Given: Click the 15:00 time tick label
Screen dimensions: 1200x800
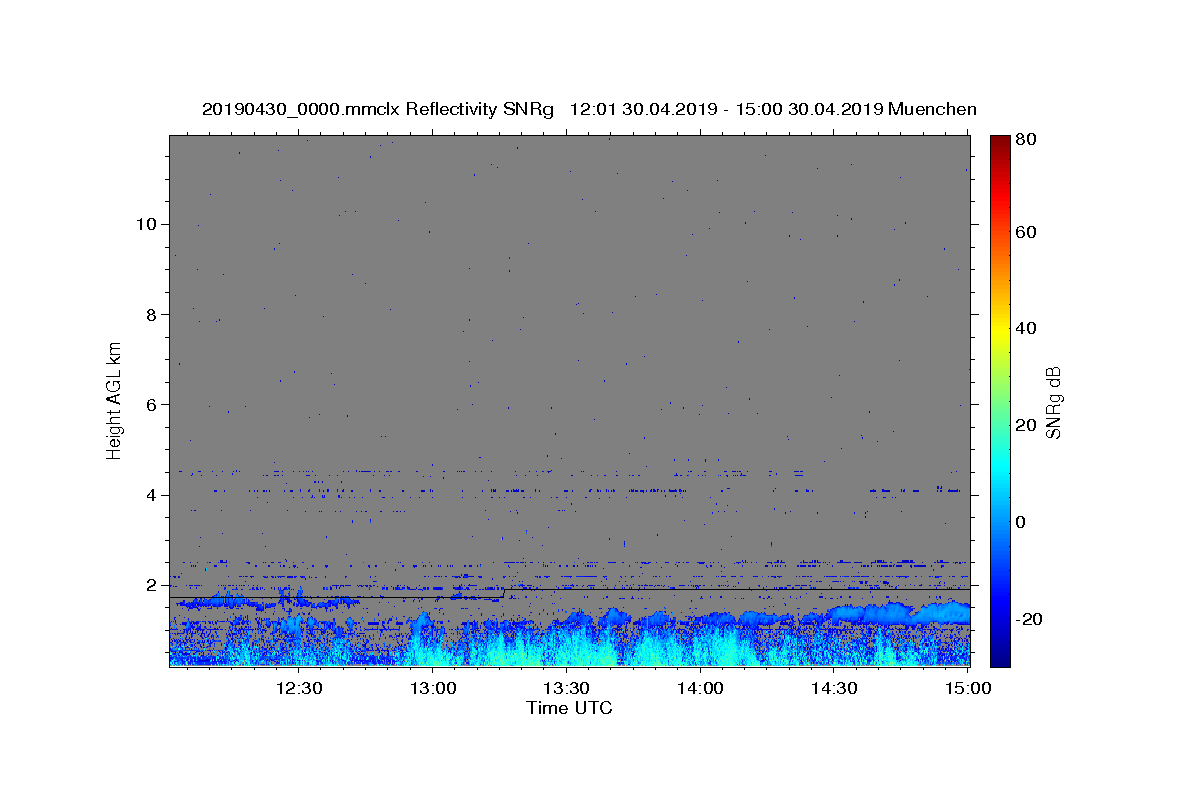Looking at the screenshot, I should point(967,688).
